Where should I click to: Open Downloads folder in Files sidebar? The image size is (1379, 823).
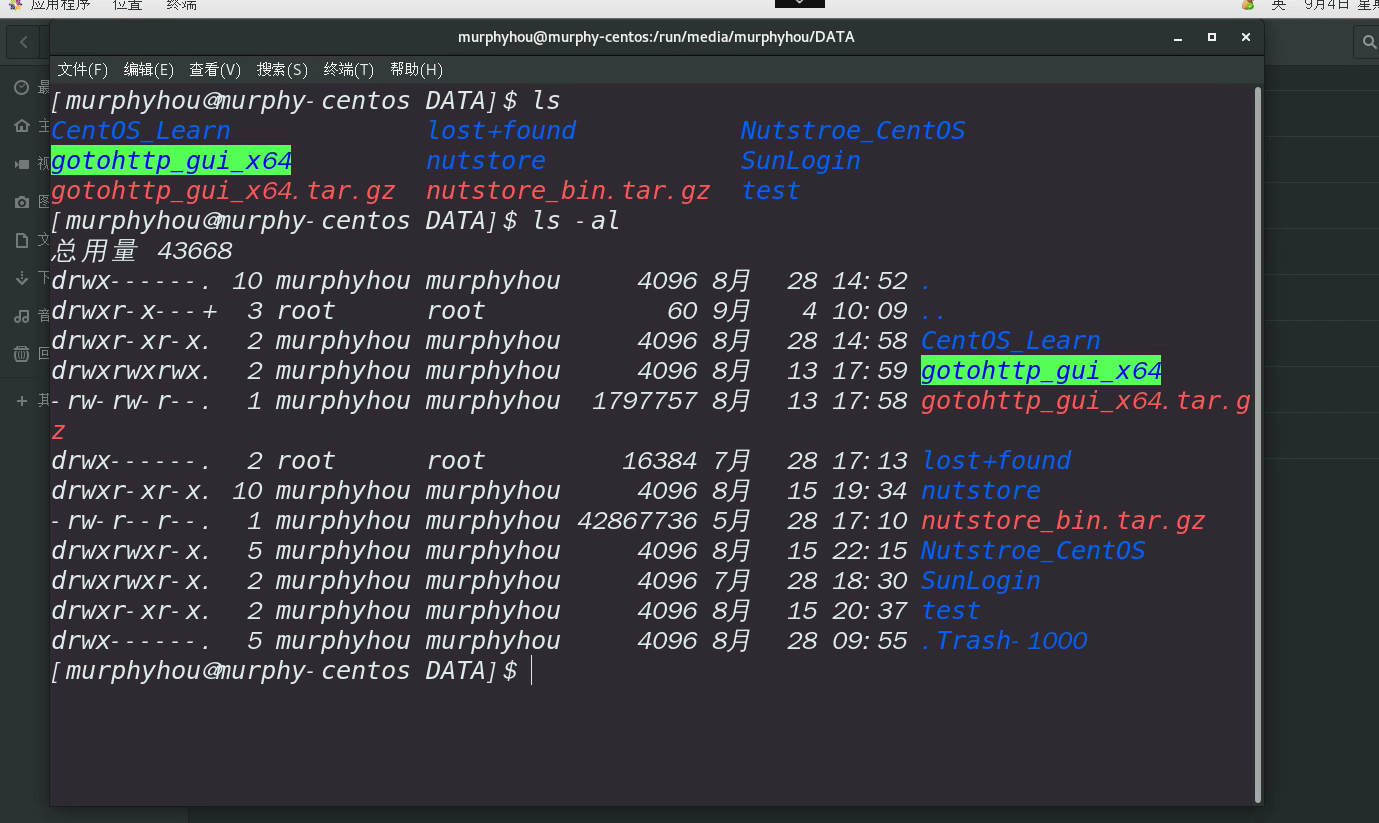point(21,278)
